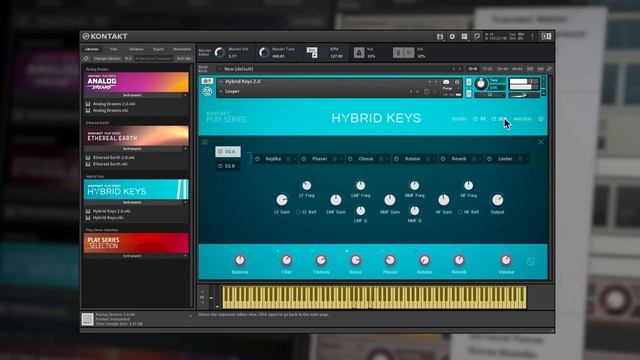Open the Chorus slot dropdown arrow

[x=387, y=159]
